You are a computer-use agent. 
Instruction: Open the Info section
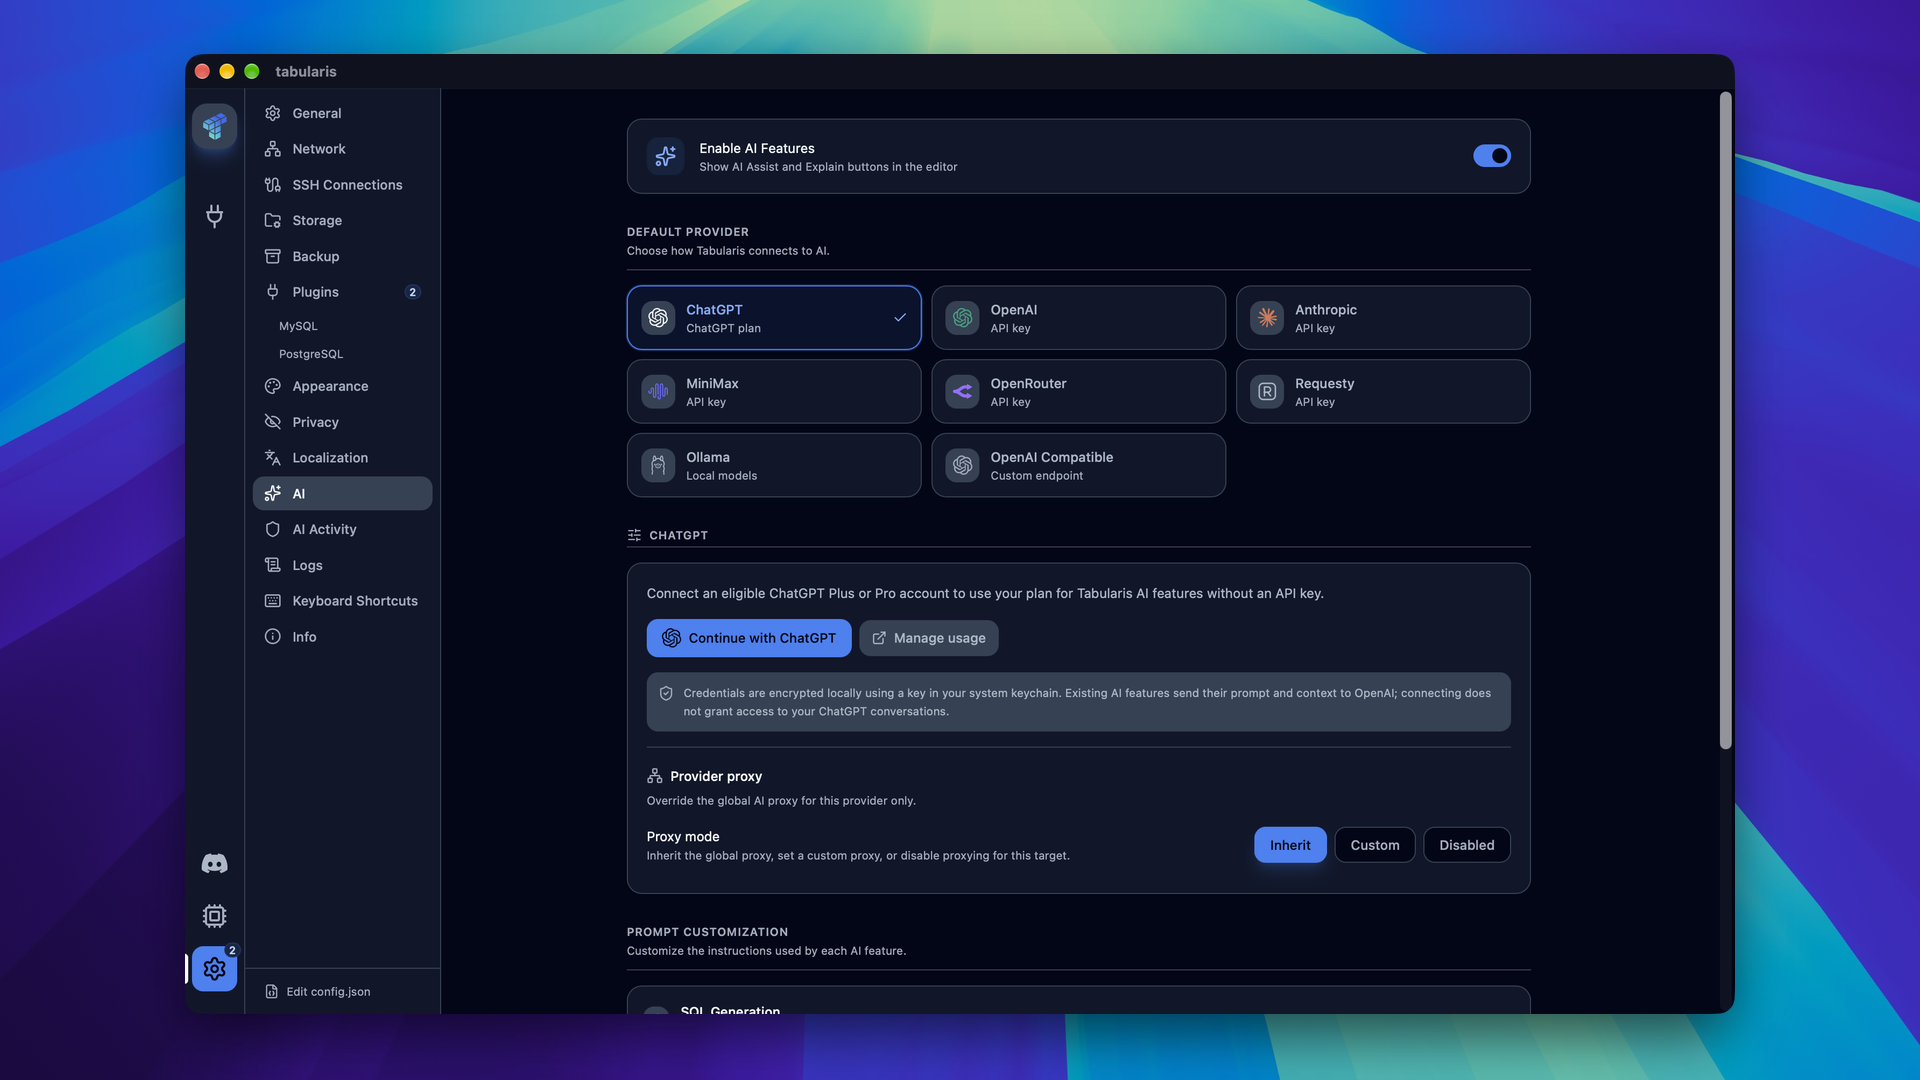[x=342, y=637]
